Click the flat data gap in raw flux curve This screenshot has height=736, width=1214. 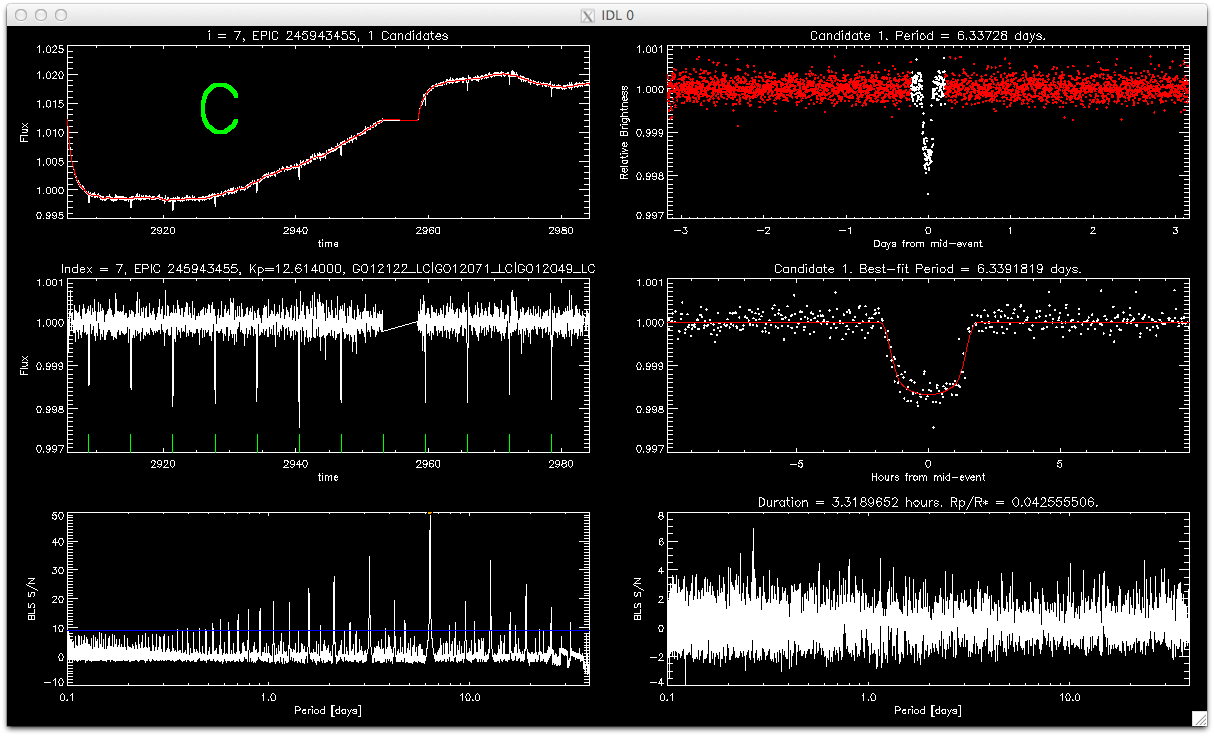click(400, 120)
